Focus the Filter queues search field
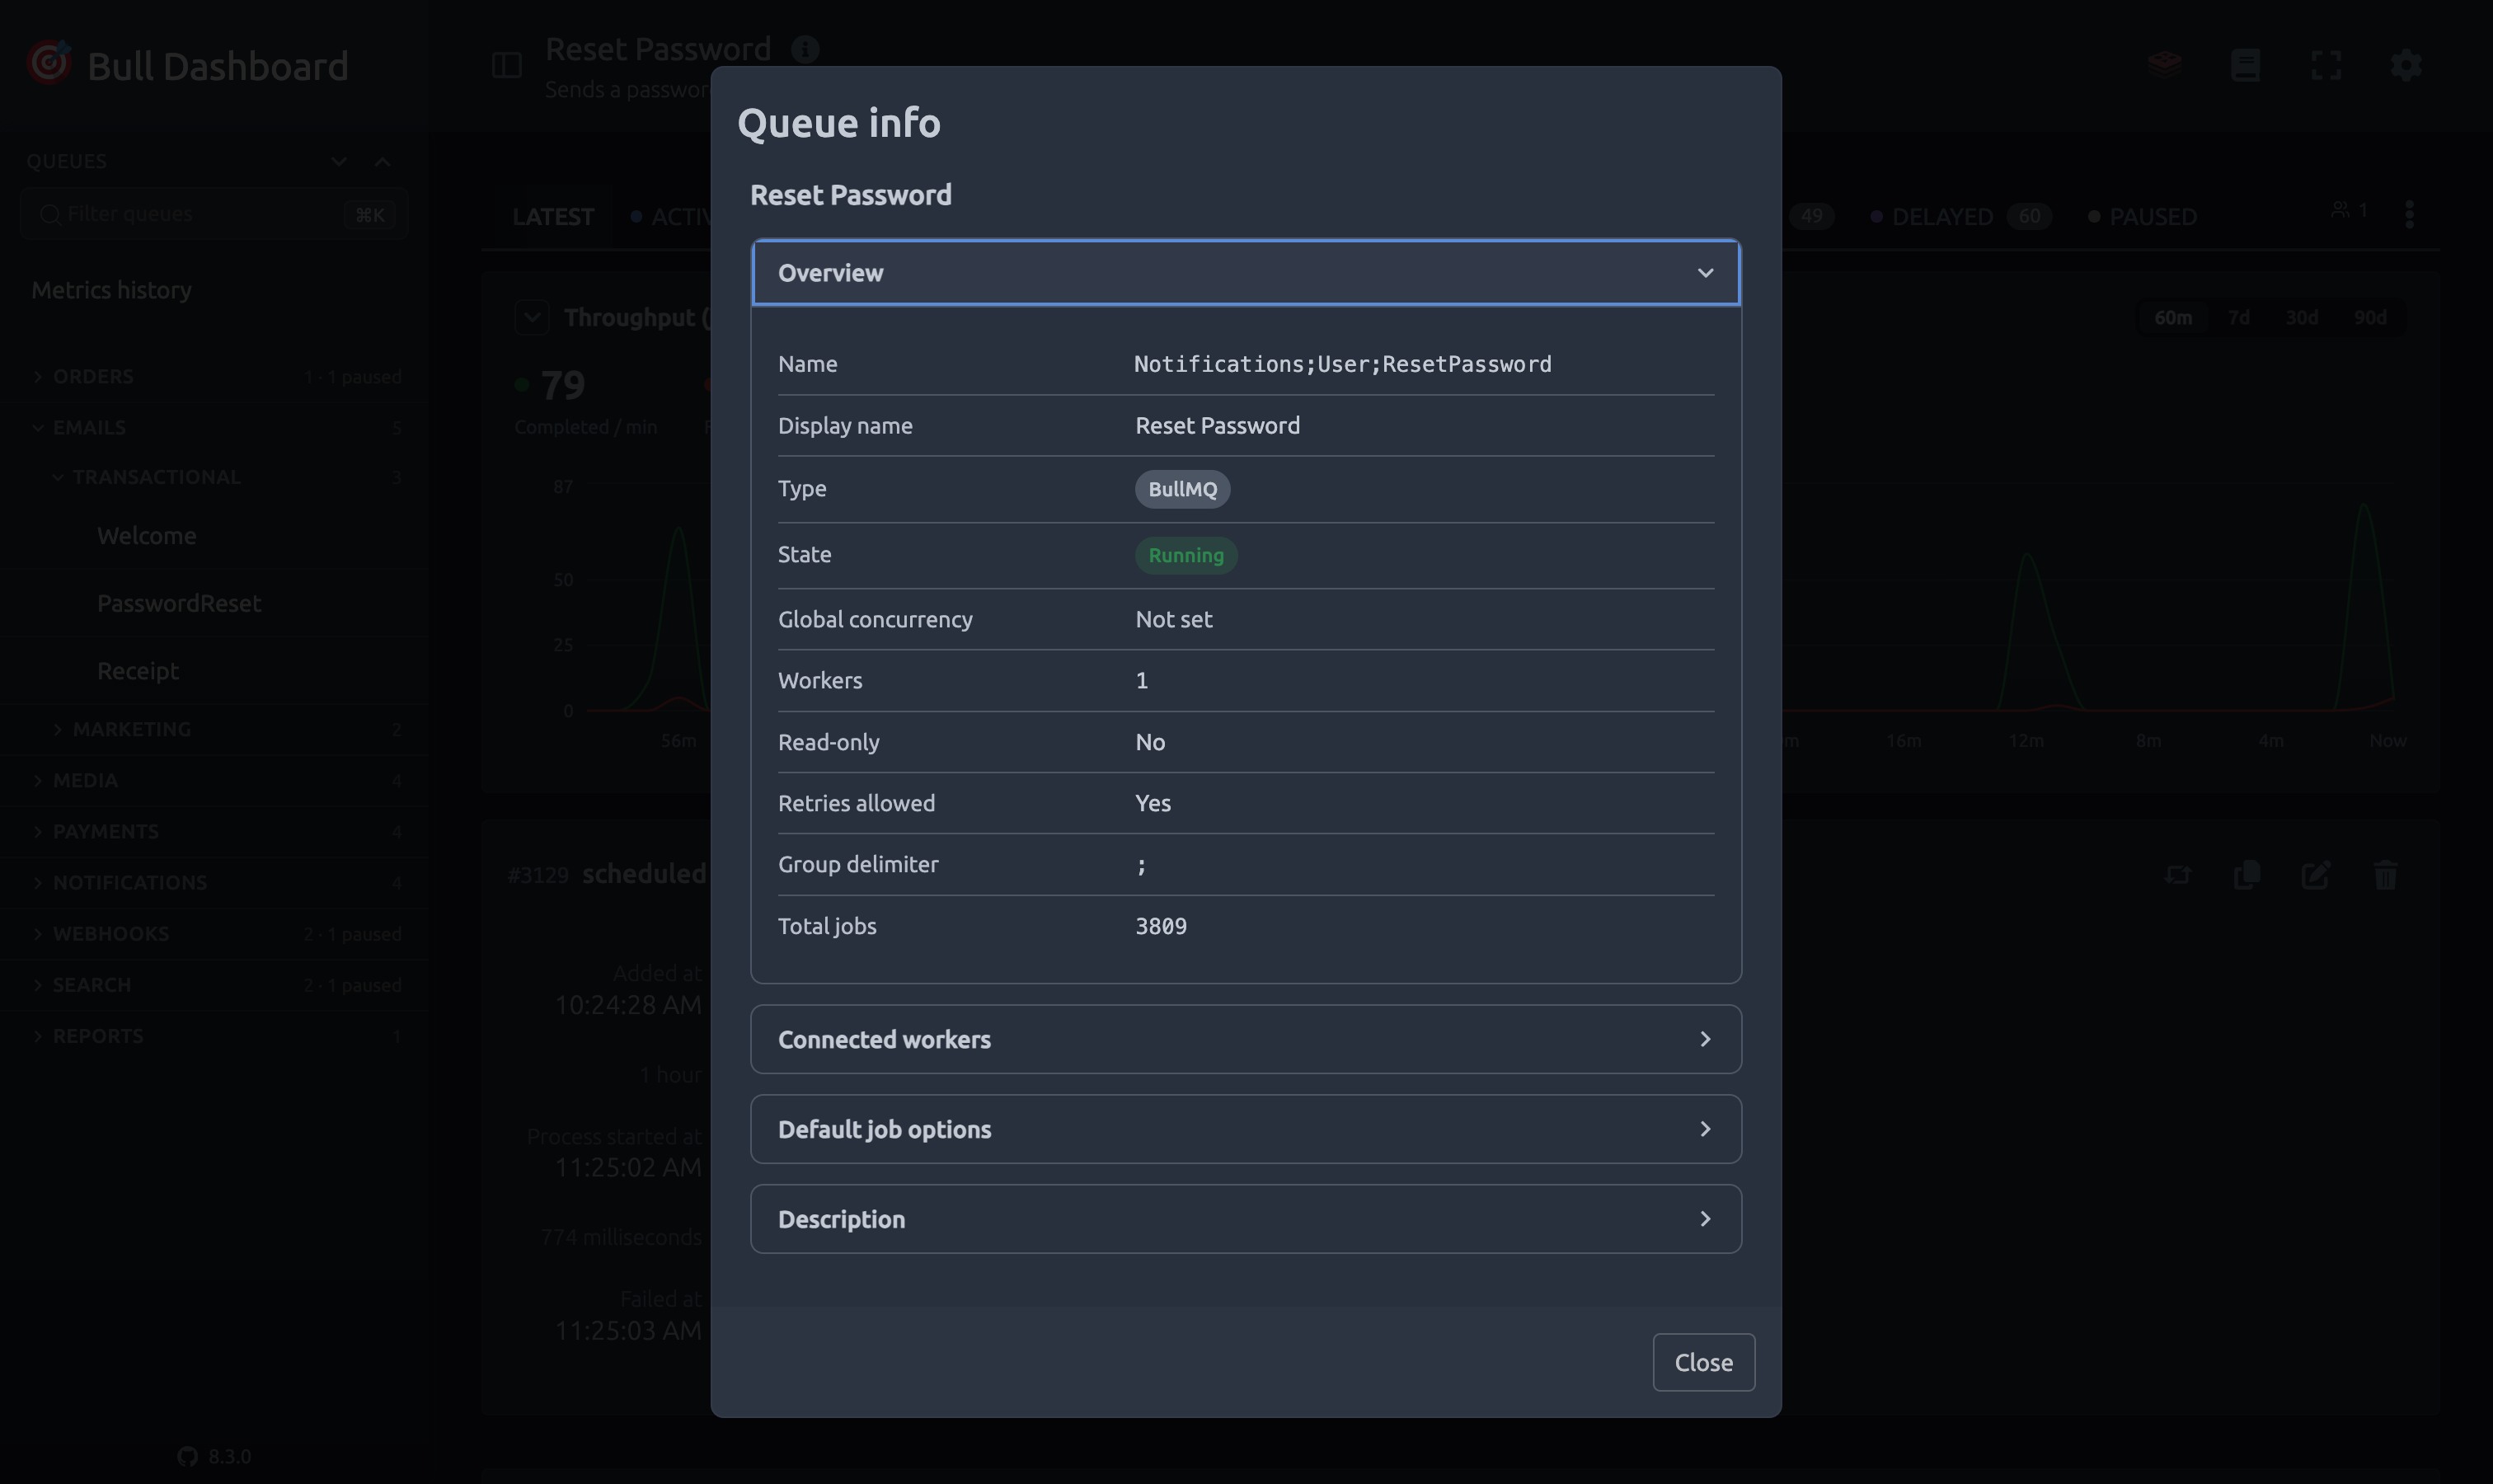 tap(214, 214)
